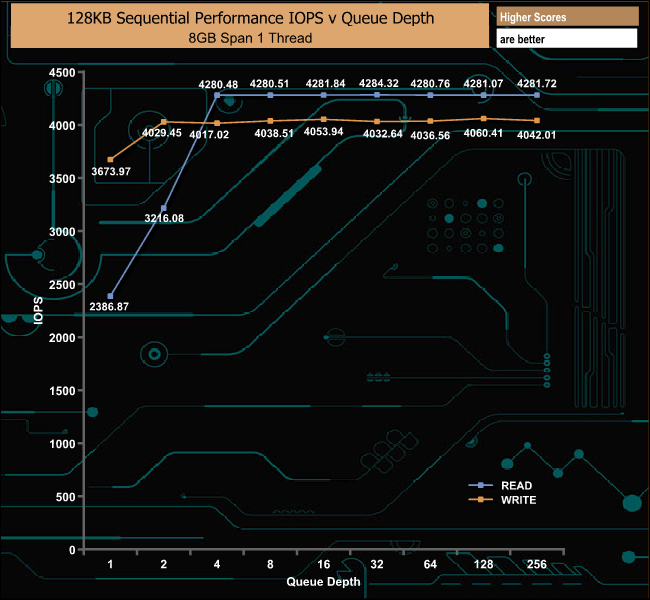Click the x-axis label 1
Image resolution: width=650 pixels, height=600 pixels.
coord(110,564)
